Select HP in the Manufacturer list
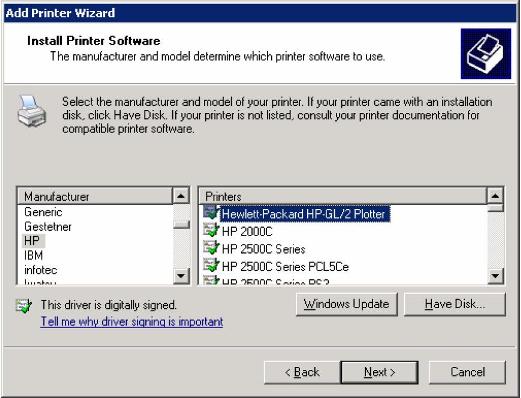Viewport: 521px width, 398px height. tap(32, 241)
